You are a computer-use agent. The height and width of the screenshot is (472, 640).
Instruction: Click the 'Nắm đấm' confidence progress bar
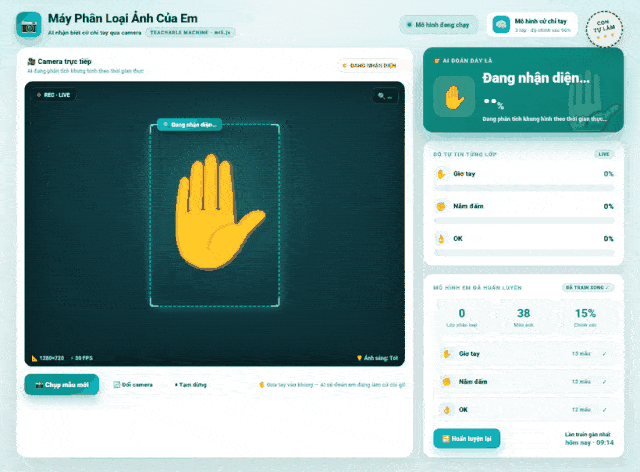[x=524, y=220]
